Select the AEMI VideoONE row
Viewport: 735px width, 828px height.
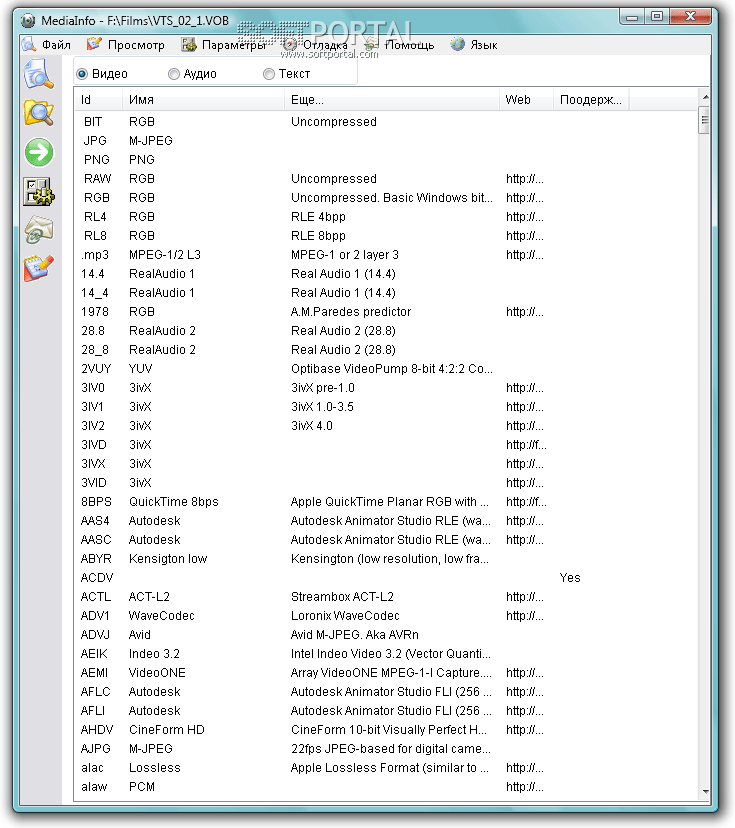[386, 673]
